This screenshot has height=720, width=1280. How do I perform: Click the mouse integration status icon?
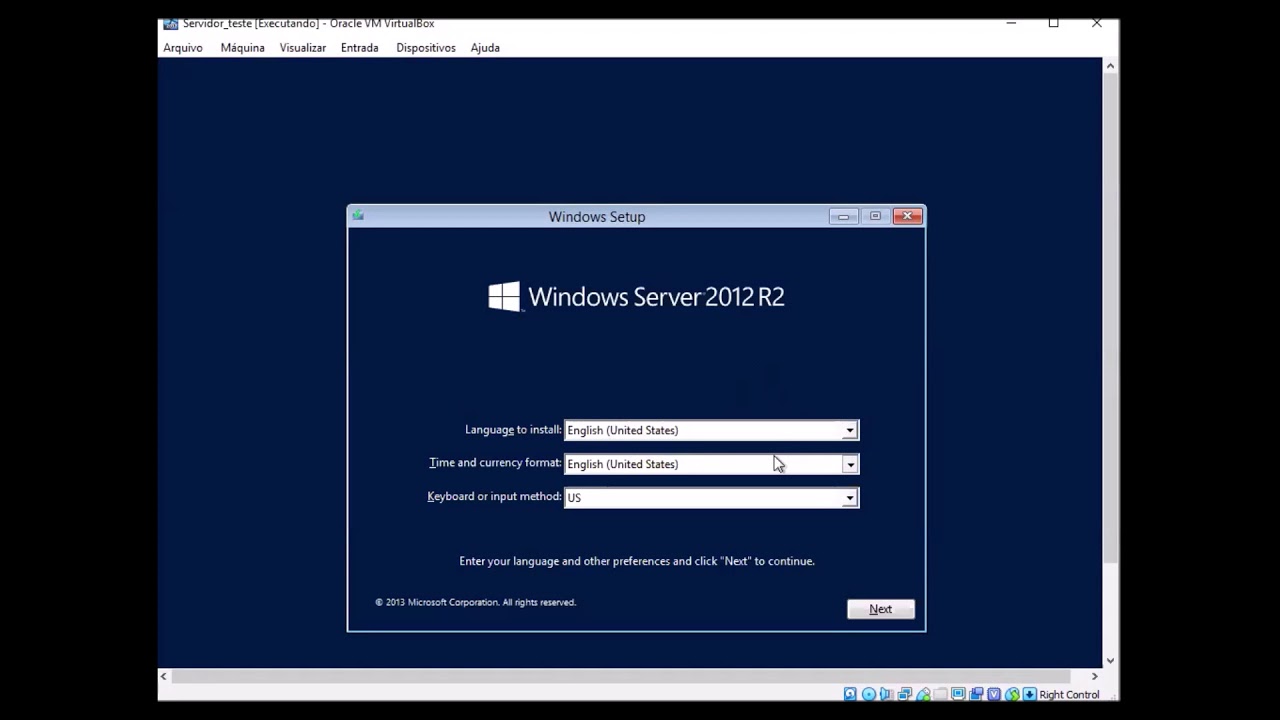[x=1012, y=694]
